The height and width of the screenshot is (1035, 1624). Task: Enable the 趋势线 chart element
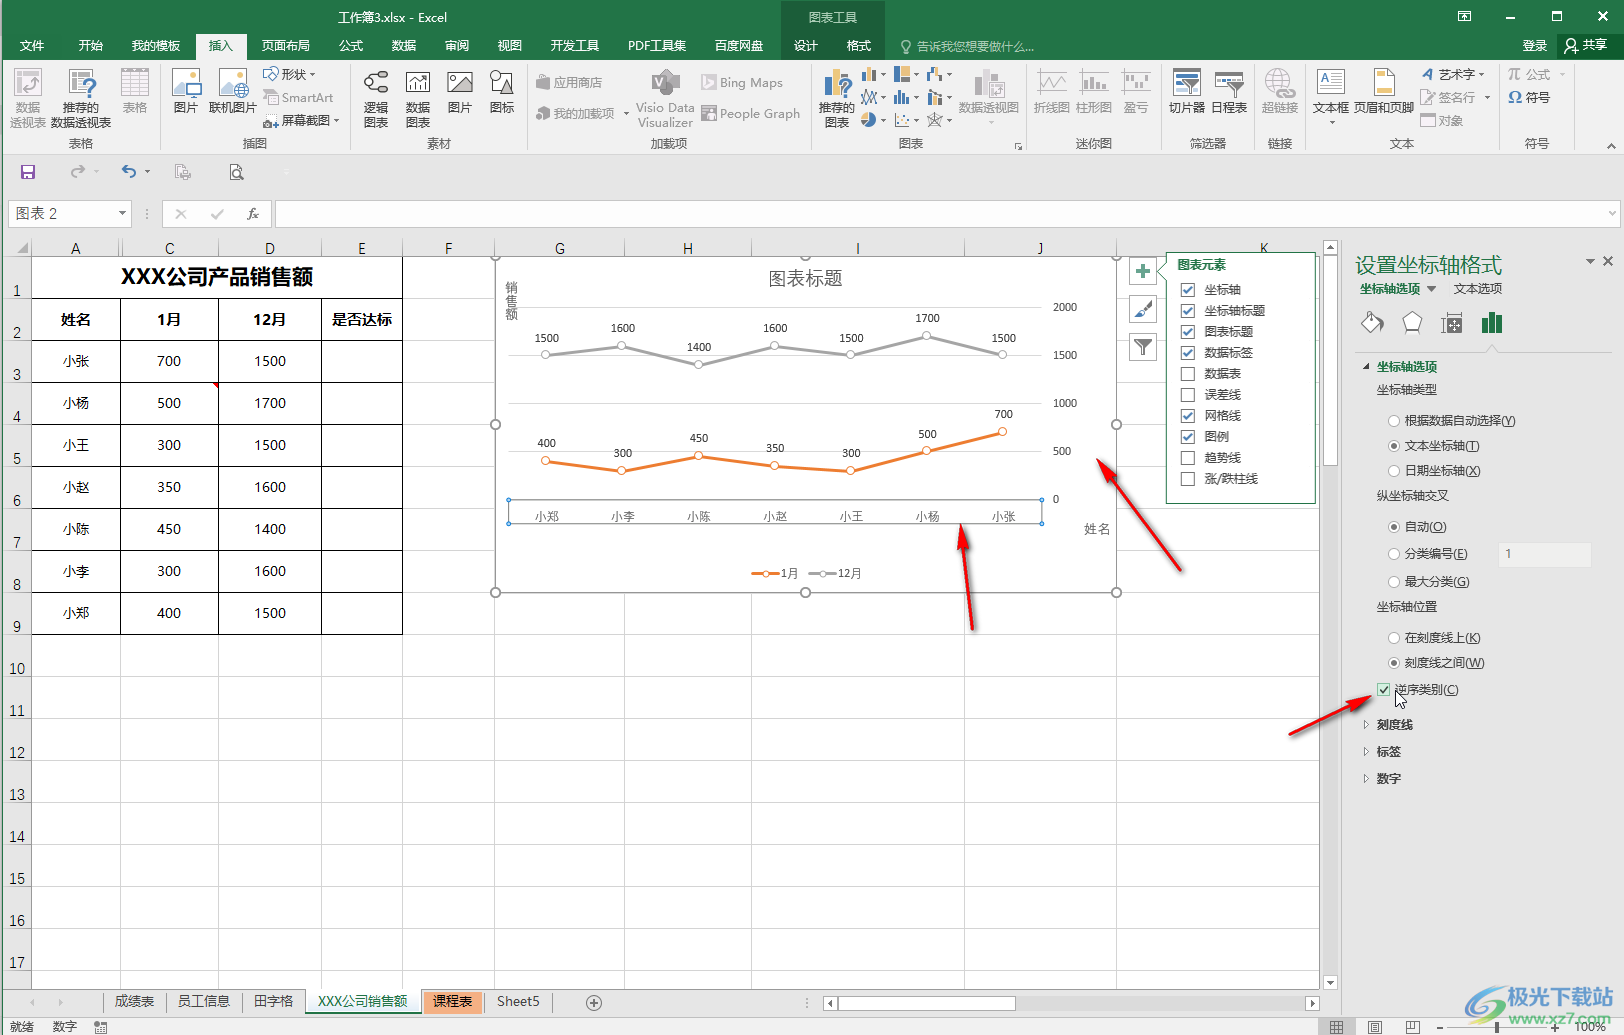click(x=1188, y=458)
